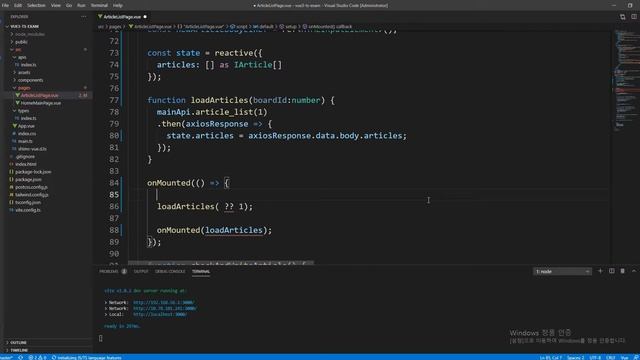This screenshot has width=640, height=360.
Task: Follow the second Network URL in terminal
Action: click(x=165, y=309)
